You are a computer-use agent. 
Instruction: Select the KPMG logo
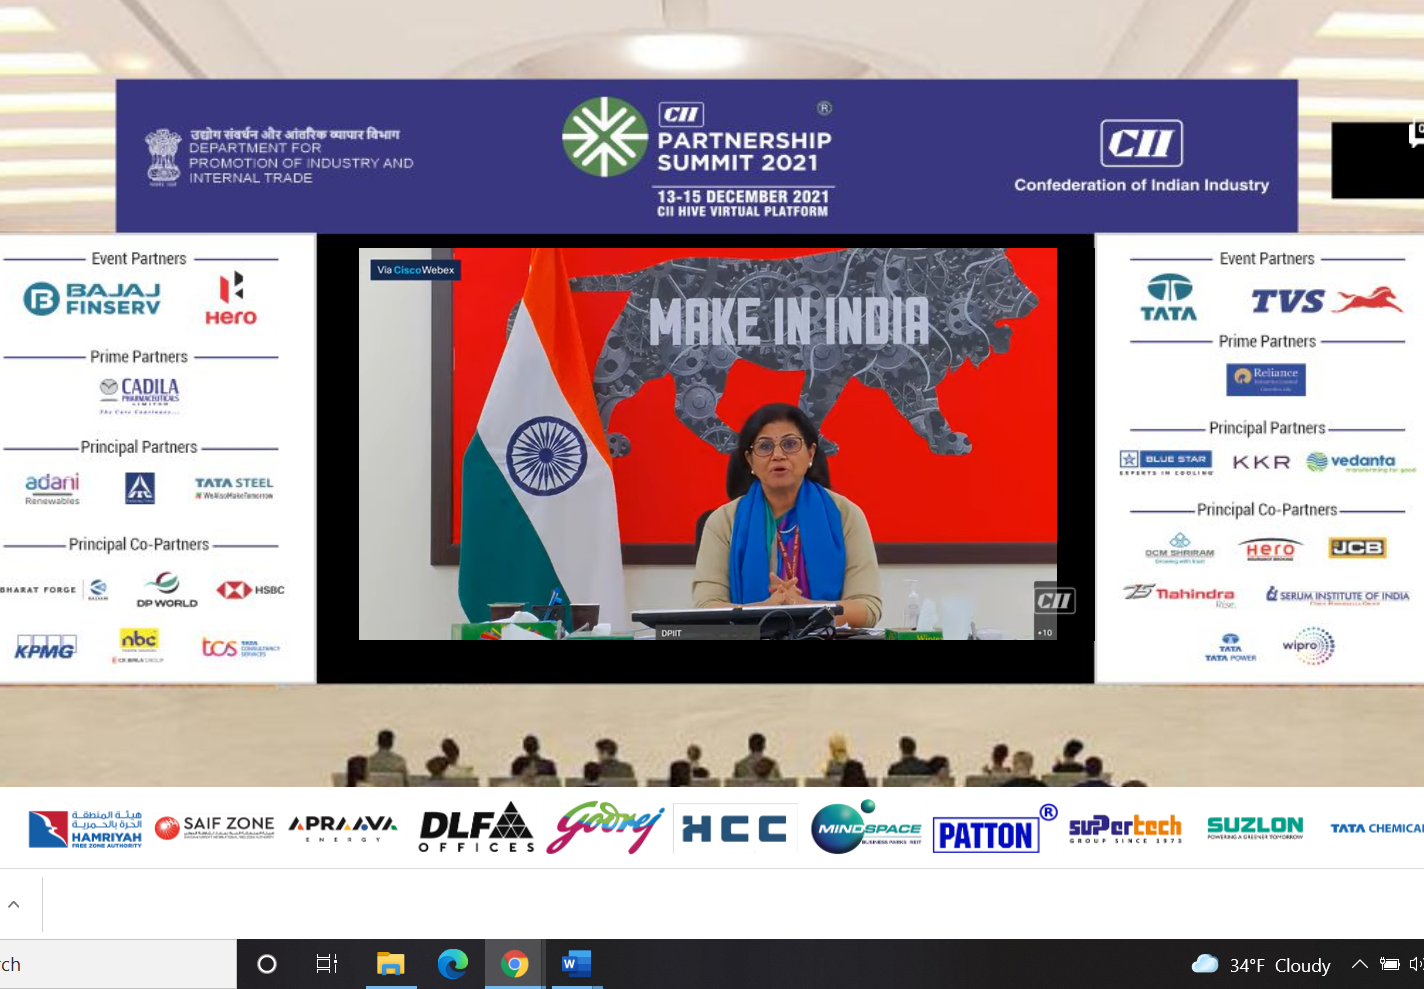coord(45,648)
